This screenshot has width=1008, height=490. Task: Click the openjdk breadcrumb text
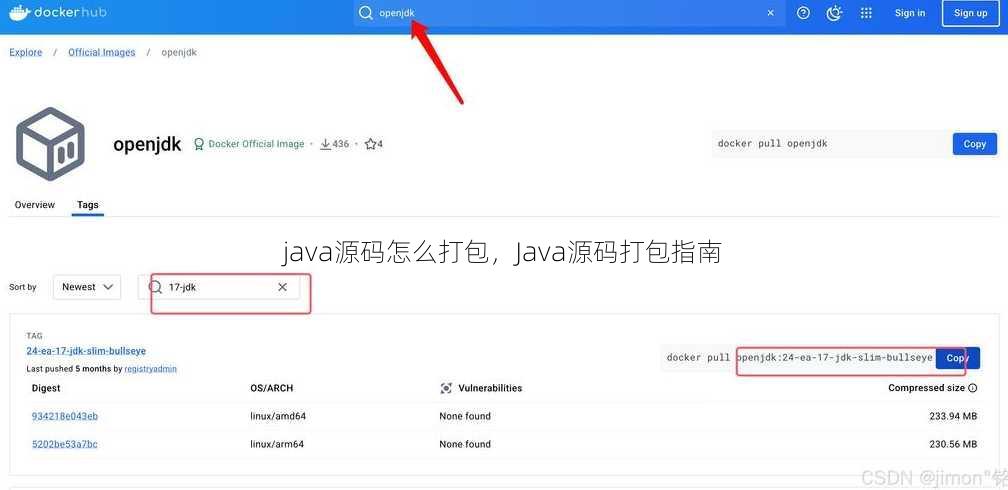coord(179,52)
